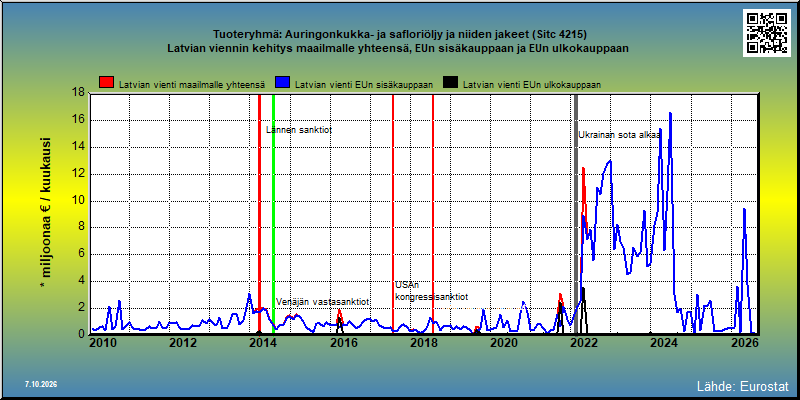Click the chart title line with 'Sitc 4215'

click(x=399, y=35)
